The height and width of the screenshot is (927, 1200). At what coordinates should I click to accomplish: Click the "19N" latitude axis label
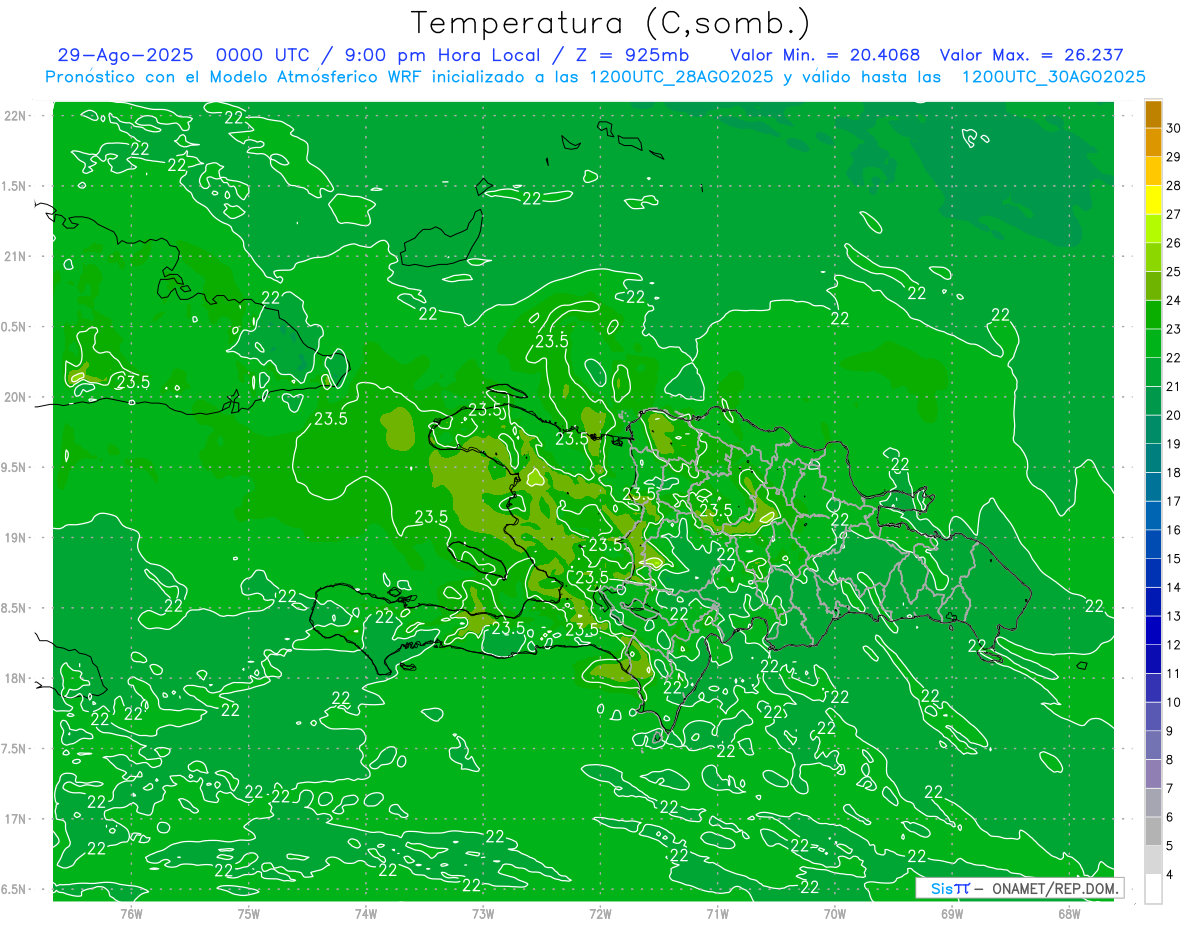[x=16, y=538]
